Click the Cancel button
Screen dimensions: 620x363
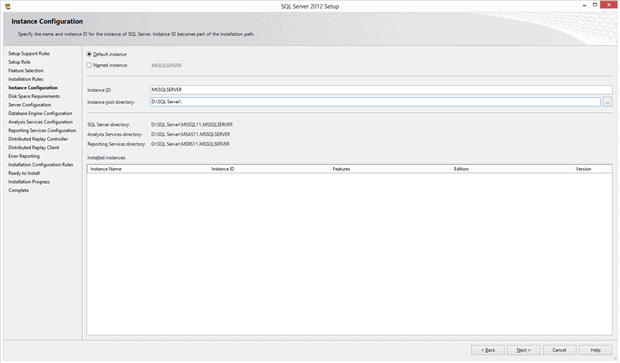[559, 350]
